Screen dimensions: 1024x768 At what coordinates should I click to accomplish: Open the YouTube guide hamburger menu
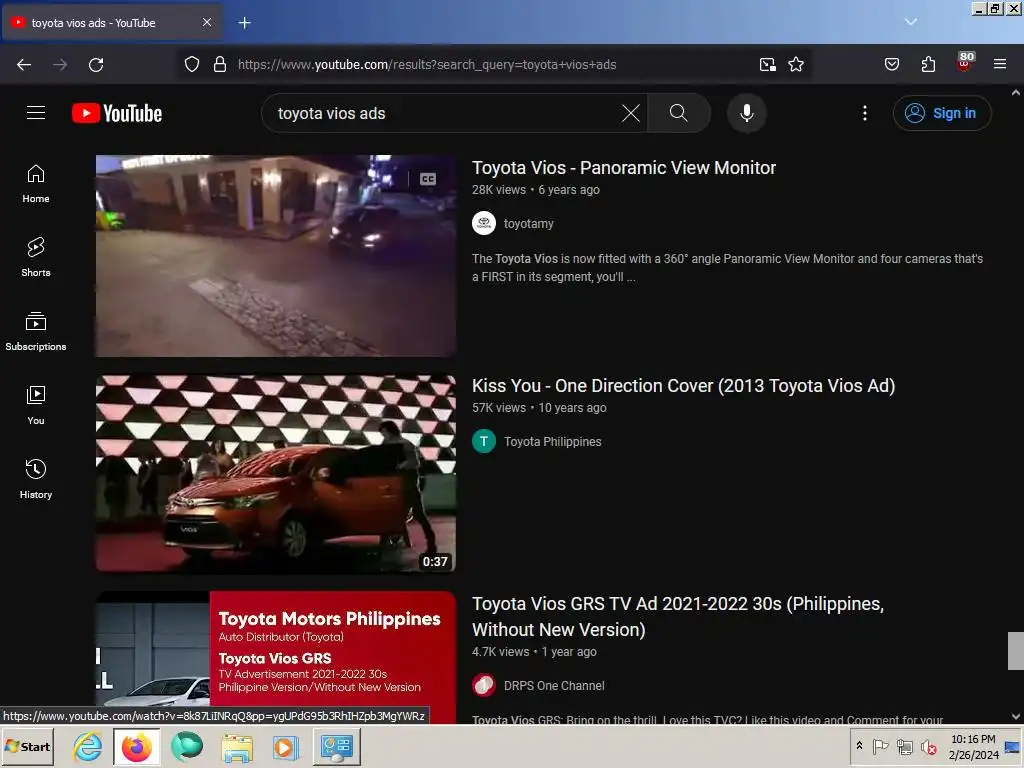click(x=36, y=113)
